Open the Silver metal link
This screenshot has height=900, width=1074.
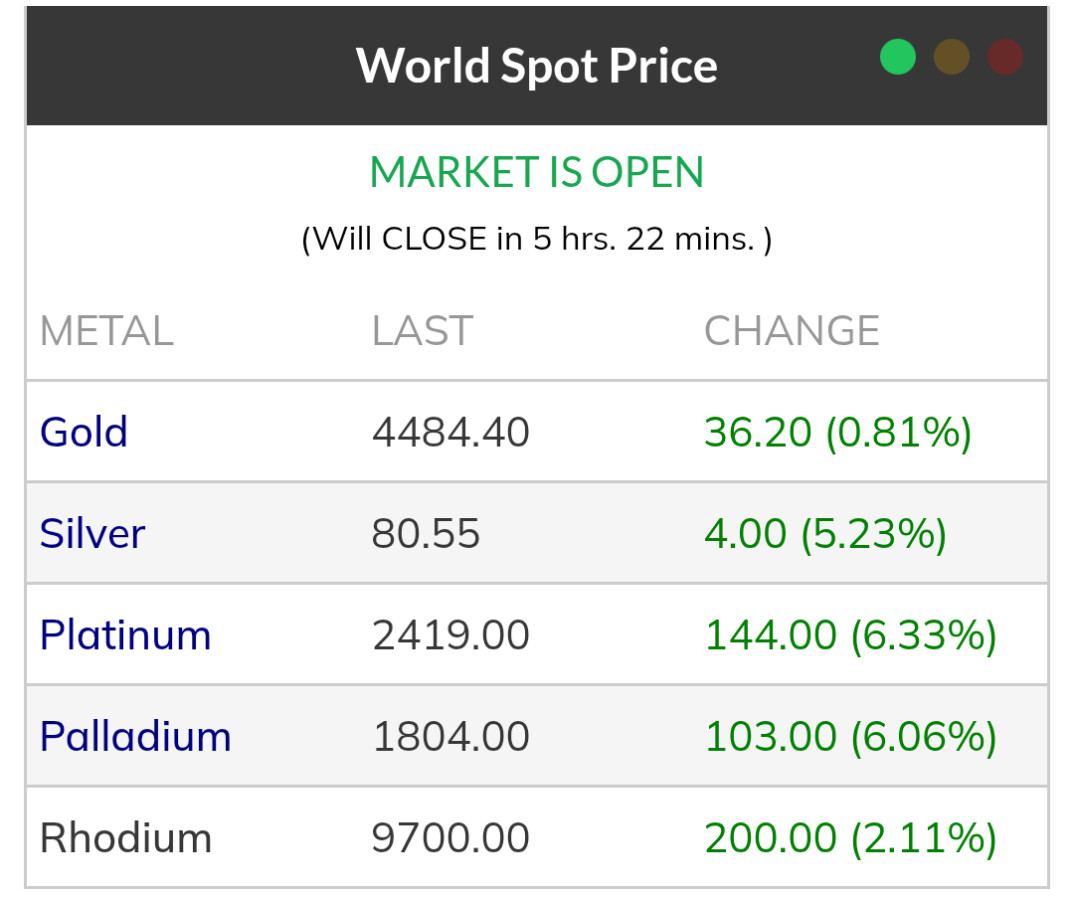click(92, 534)
